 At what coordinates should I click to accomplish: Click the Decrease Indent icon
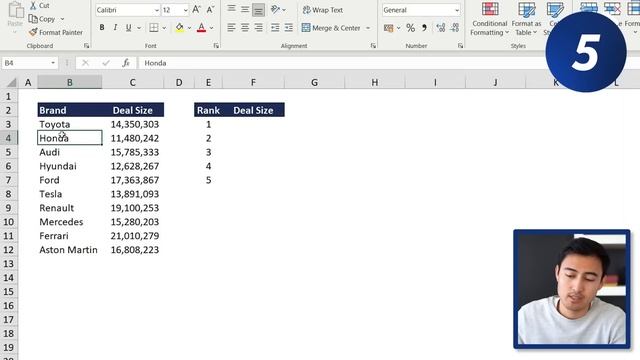tap(275, 28)
